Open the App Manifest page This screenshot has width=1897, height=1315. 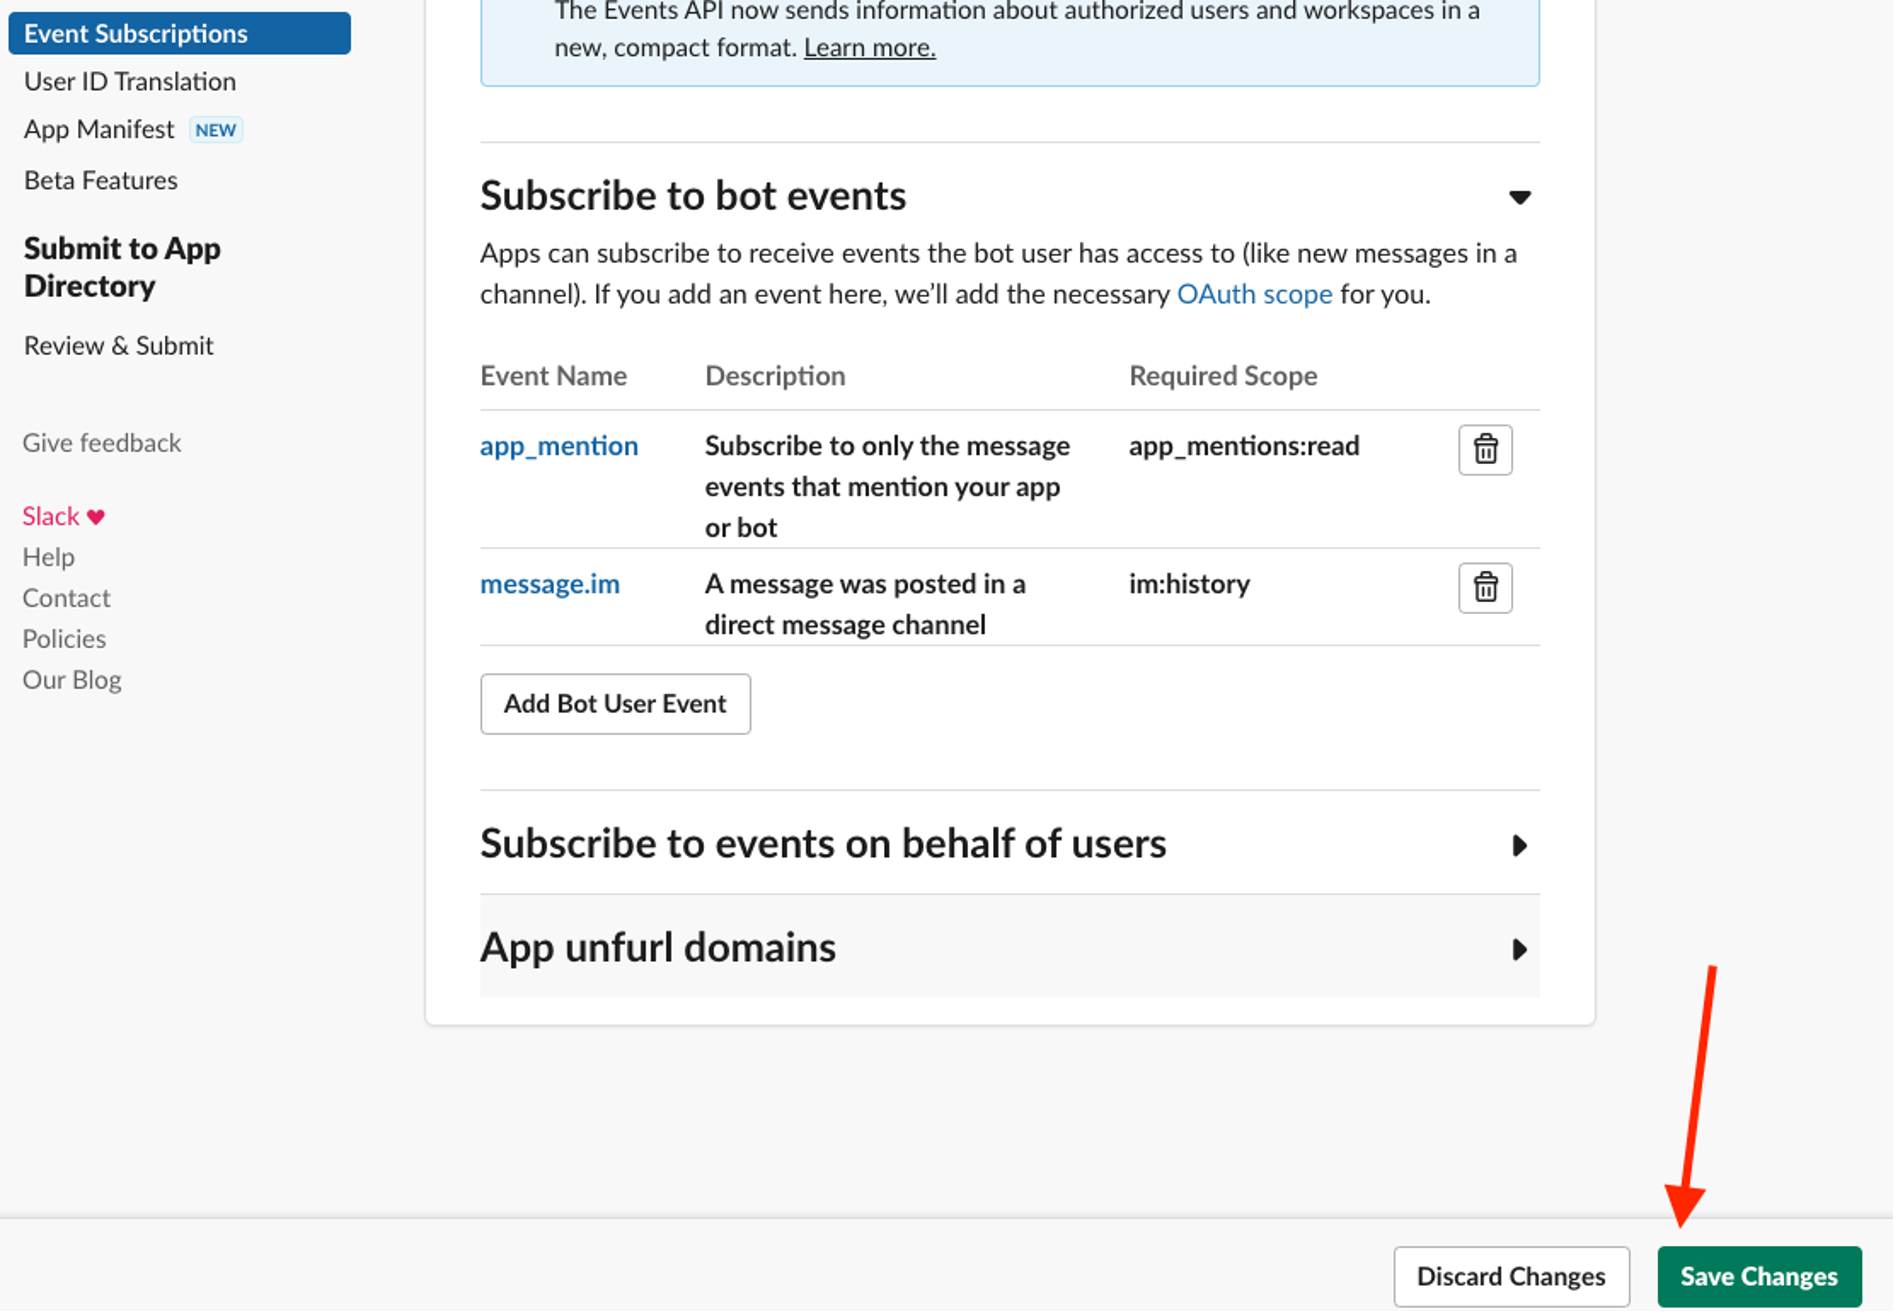tap(98, 128)
